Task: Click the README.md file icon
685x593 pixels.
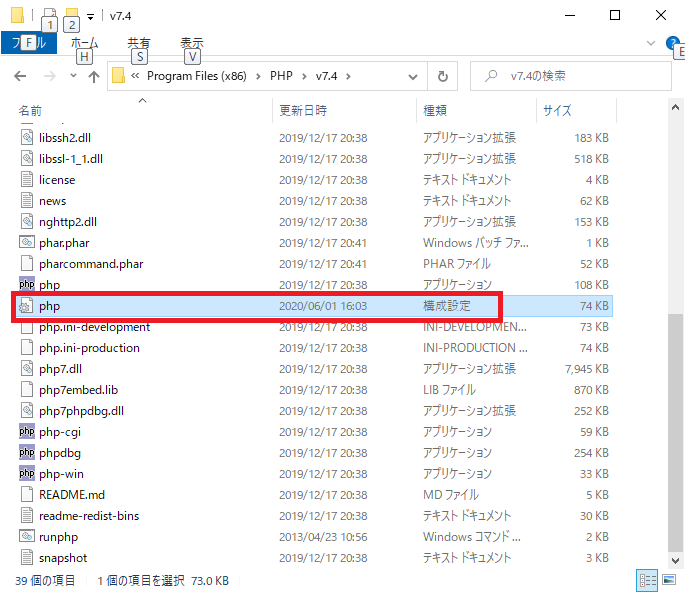Action: click(27, 494)
